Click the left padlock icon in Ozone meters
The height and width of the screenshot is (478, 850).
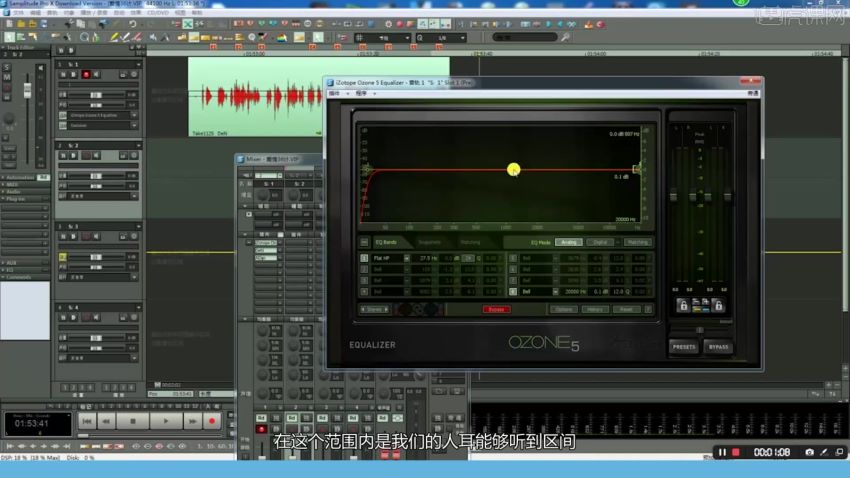[683, 306]
